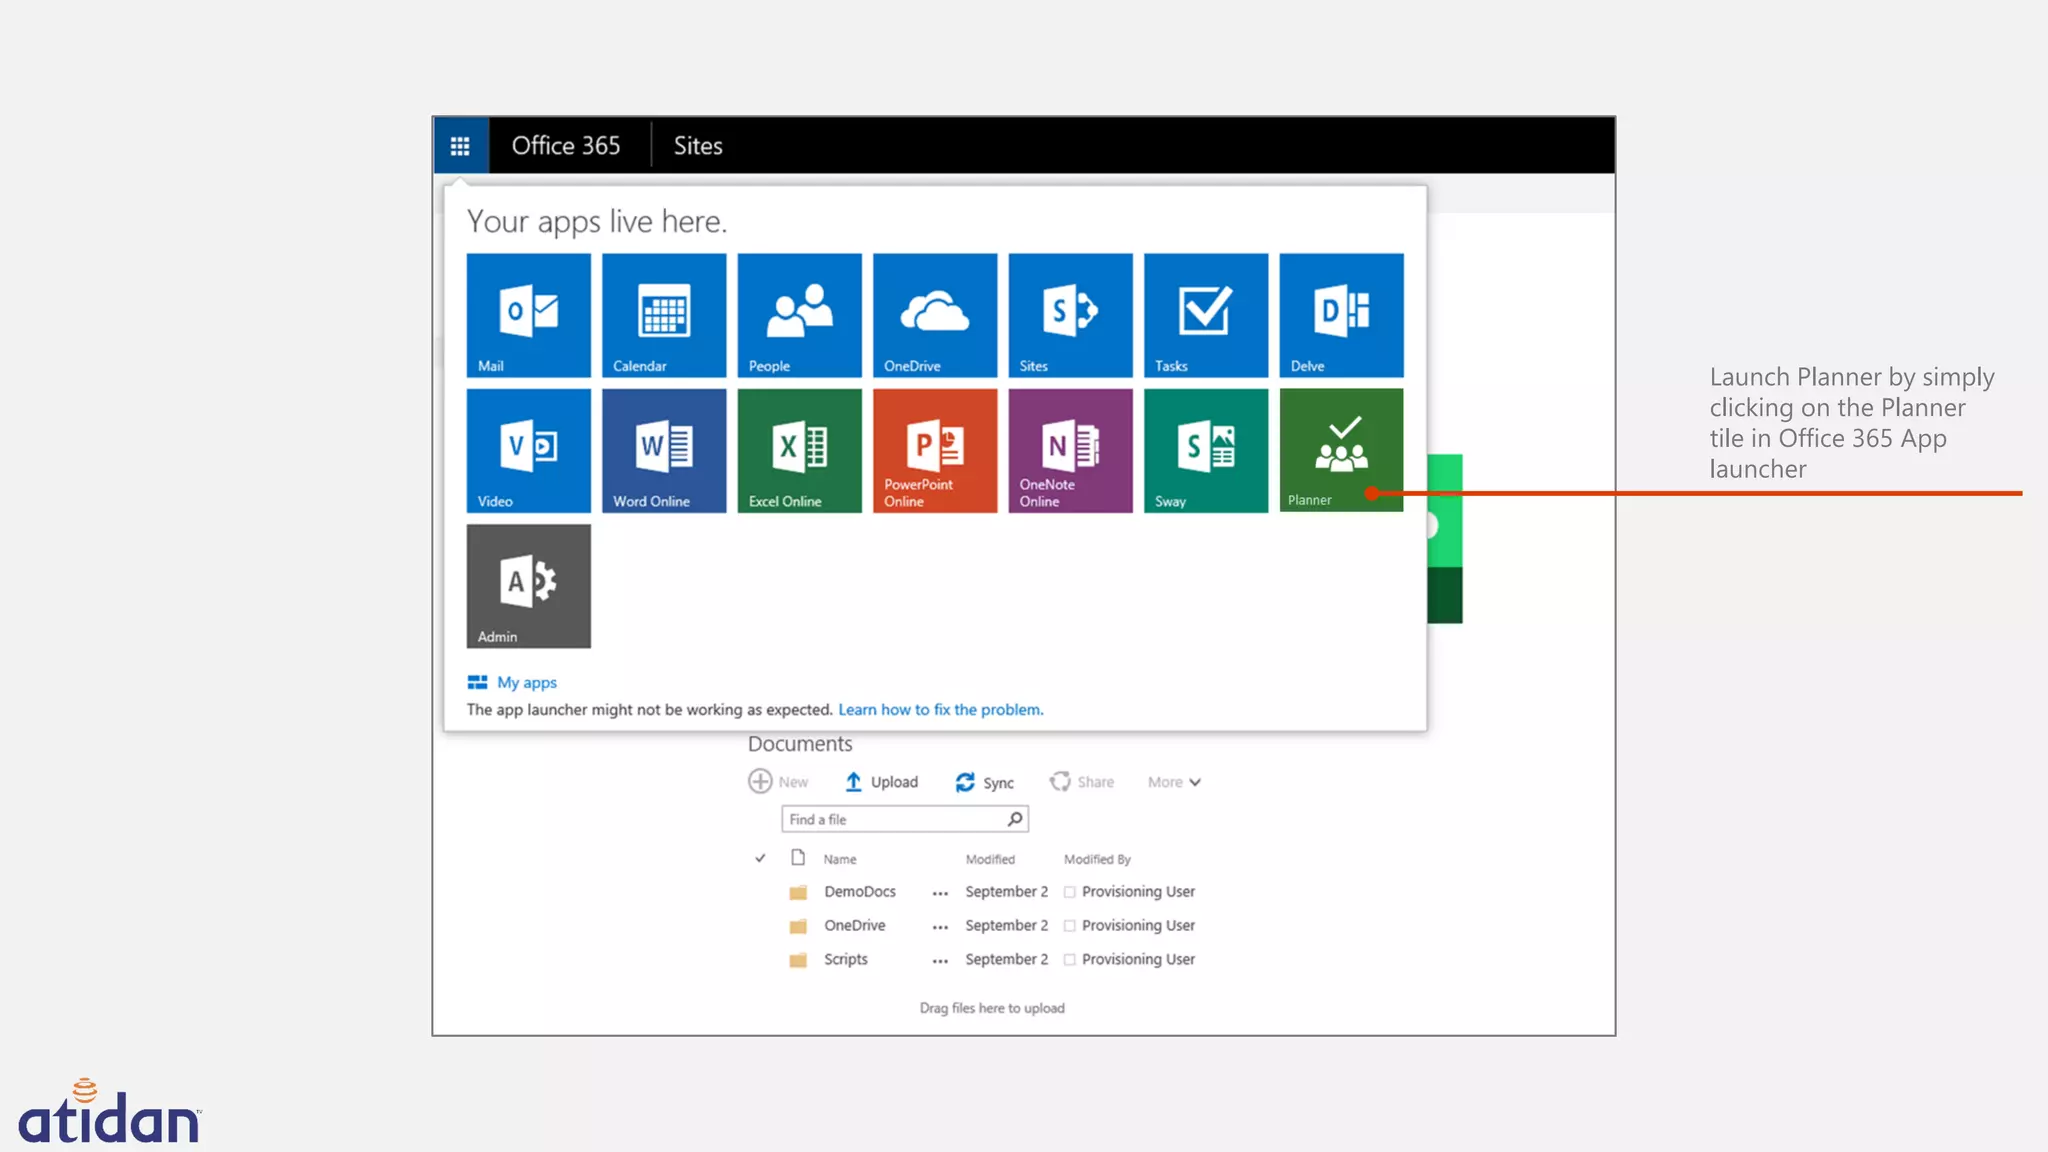This screenshot has height=1152, width=2048.
Task: Click the Planner tile
Action: click(1341, 450)
